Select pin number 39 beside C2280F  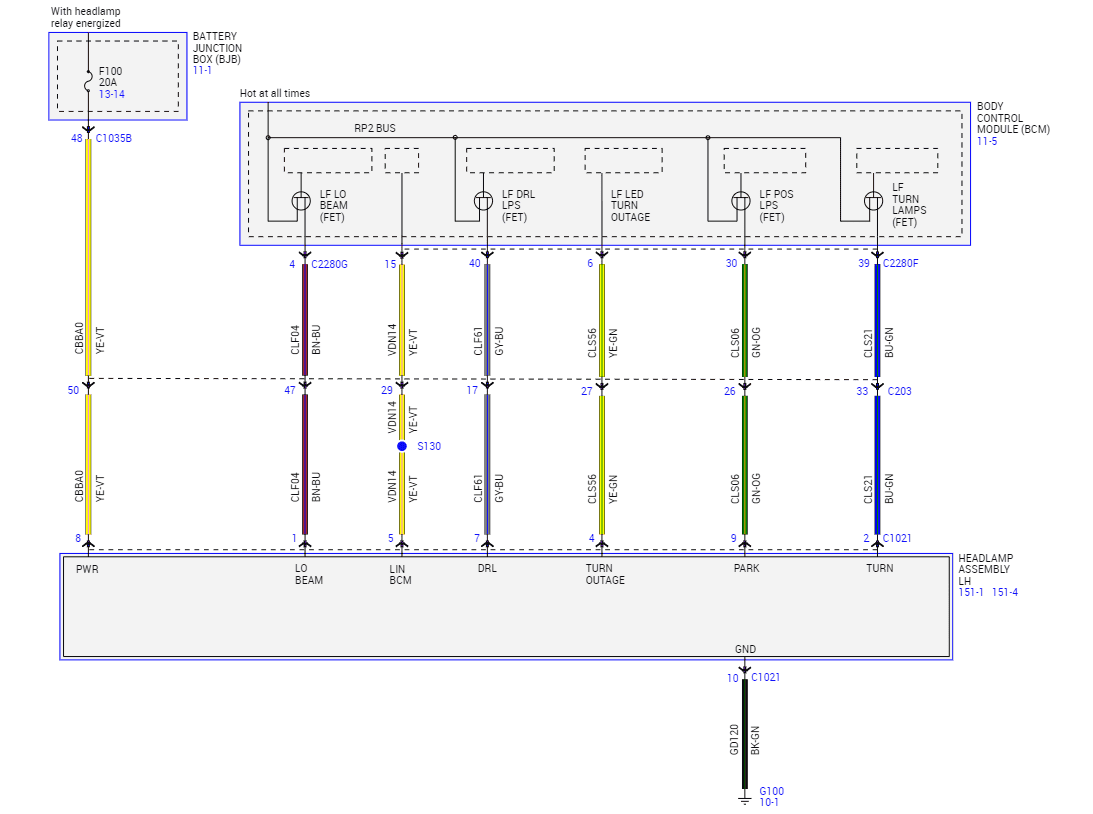864,263
